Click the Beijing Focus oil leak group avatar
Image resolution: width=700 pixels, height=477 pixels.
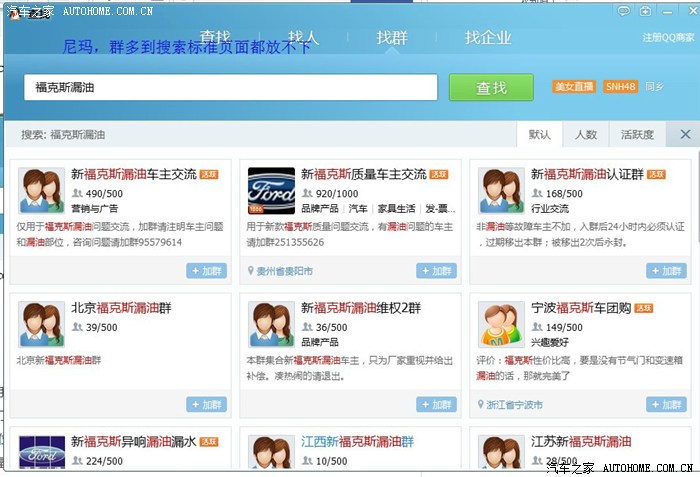[41, 324]
